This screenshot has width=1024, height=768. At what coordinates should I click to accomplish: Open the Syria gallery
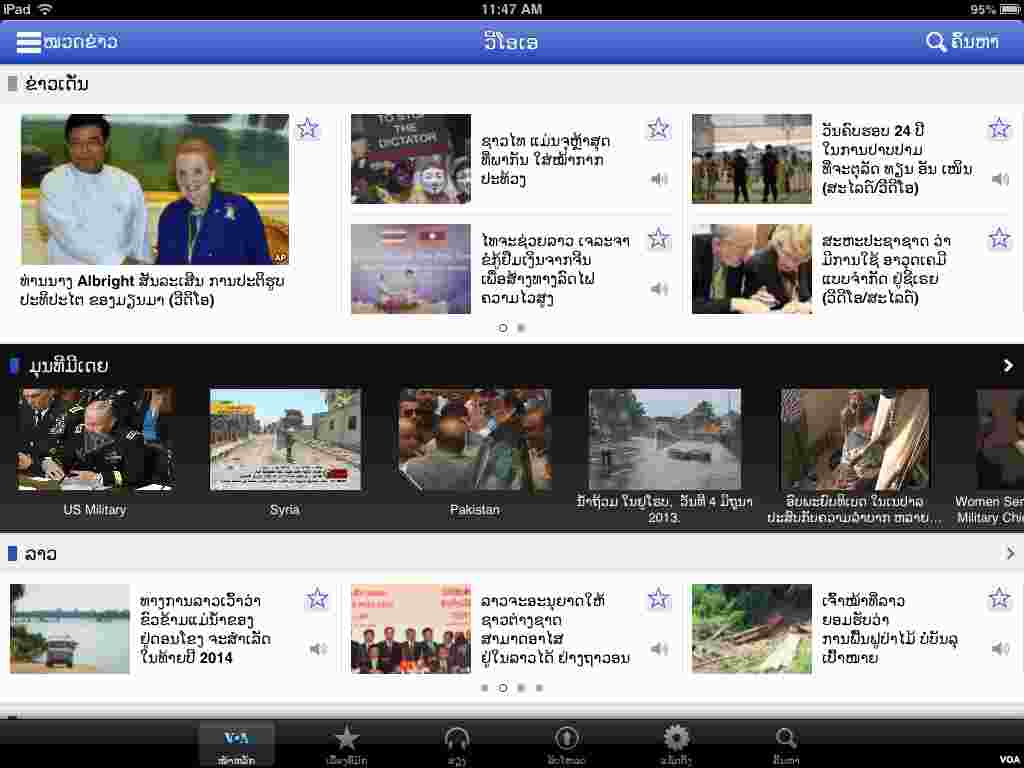click(x=285, y=439)
